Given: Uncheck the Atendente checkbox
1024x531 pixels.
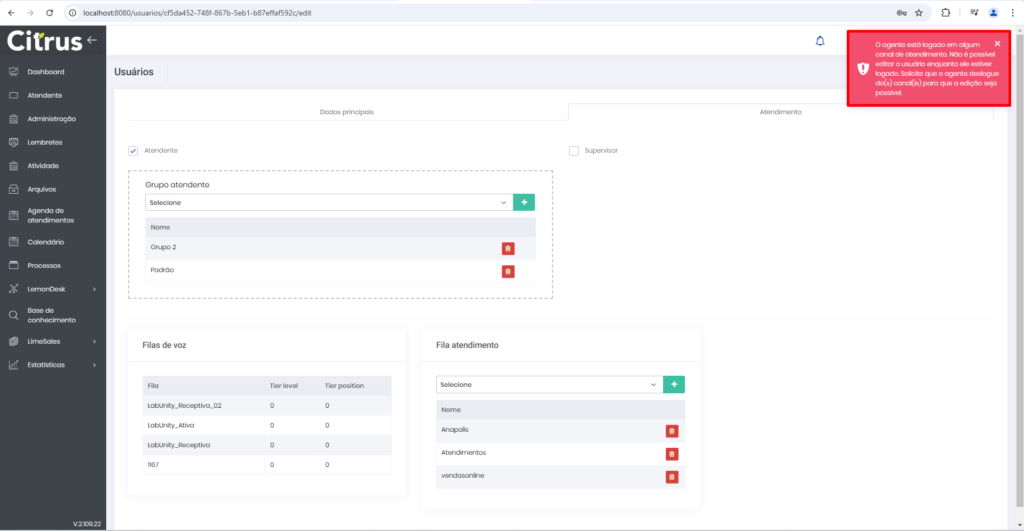Looking at the screenshot, I should click(x=133, y=151).
